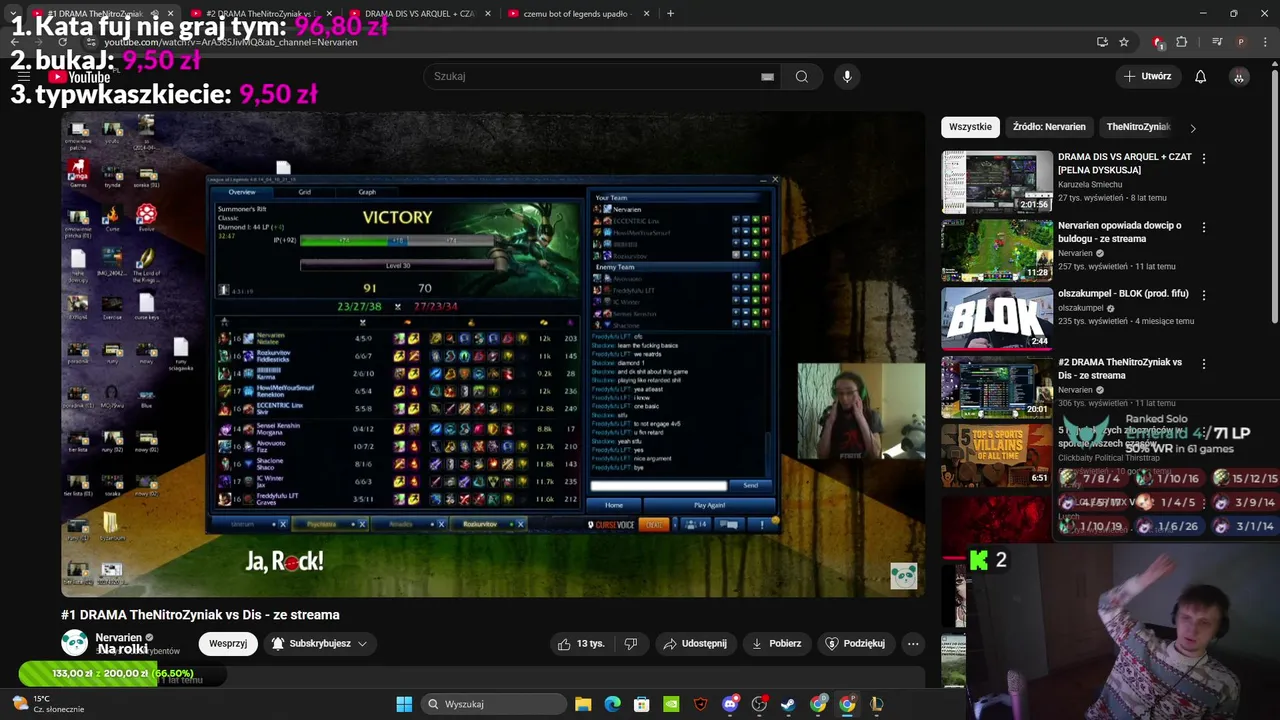Show more filter chips with the right arrow
The width and height of the screenshot is (1280, 720).
1192,128
